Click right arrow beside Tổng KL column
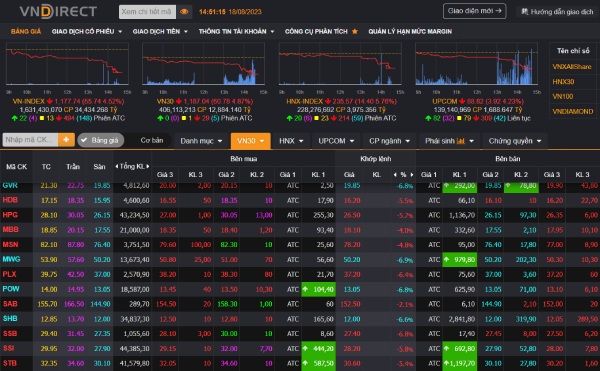 point(148,166)
